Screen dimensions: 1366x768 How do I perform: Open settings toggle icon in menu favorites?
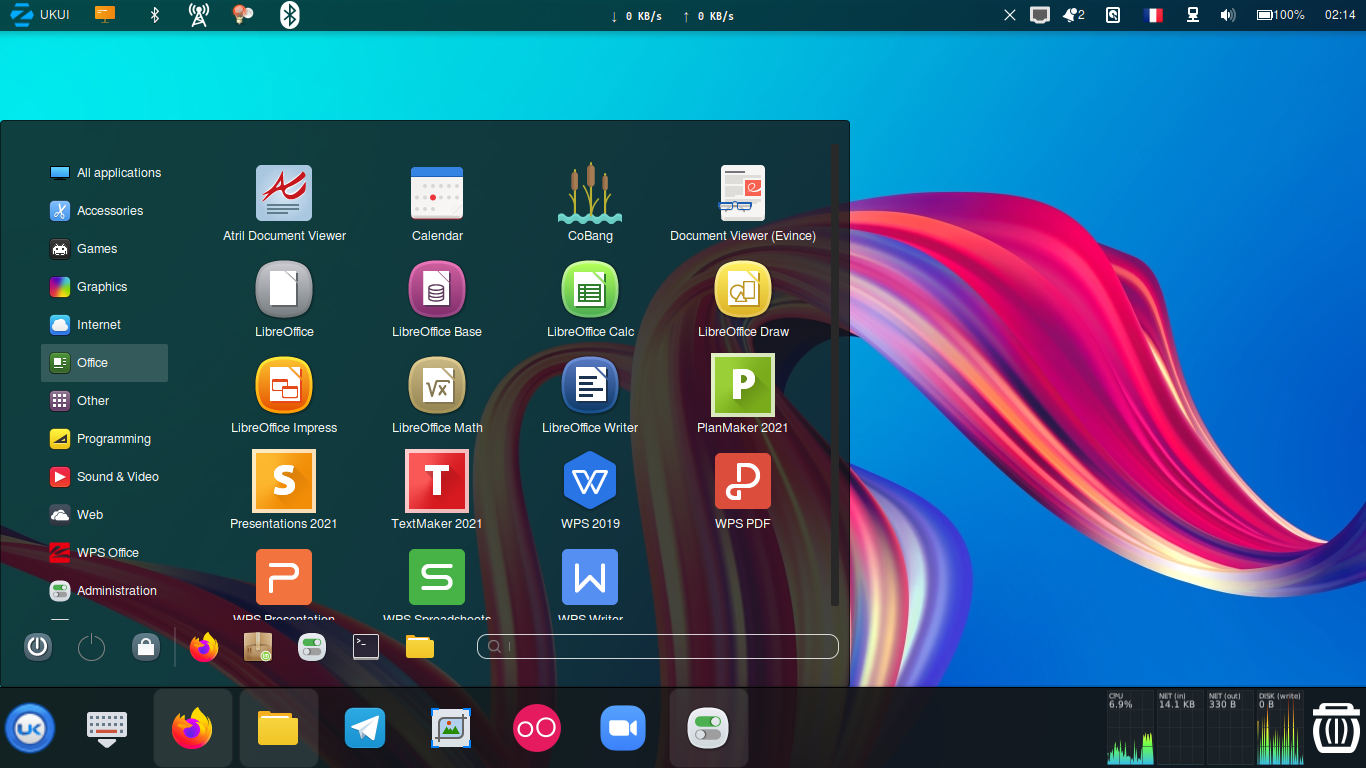click(x=312, y=647)
